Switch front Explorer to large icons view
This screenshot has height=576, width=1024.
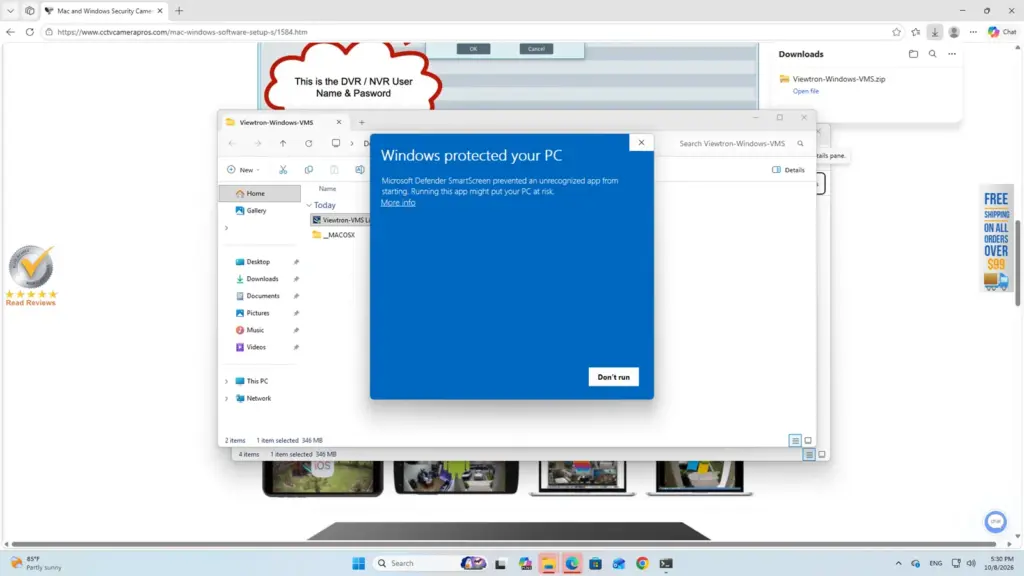808,441
